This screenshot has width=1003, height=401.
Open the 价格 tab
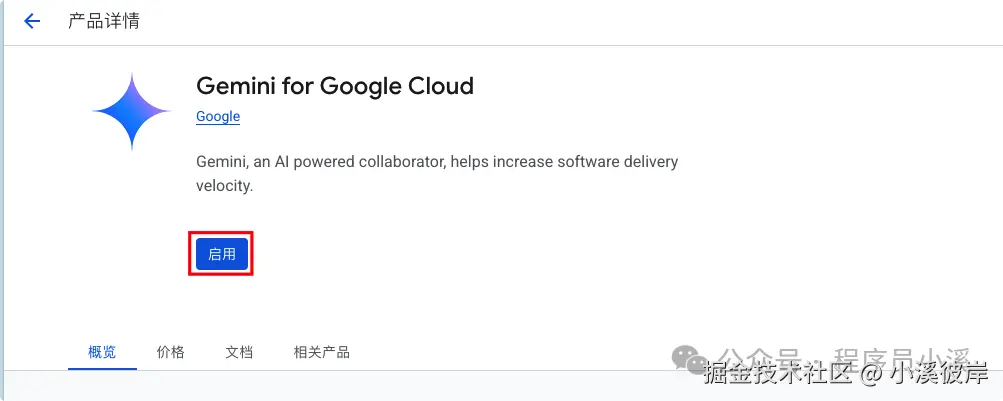pyautogui.click(x=171, y=352)
